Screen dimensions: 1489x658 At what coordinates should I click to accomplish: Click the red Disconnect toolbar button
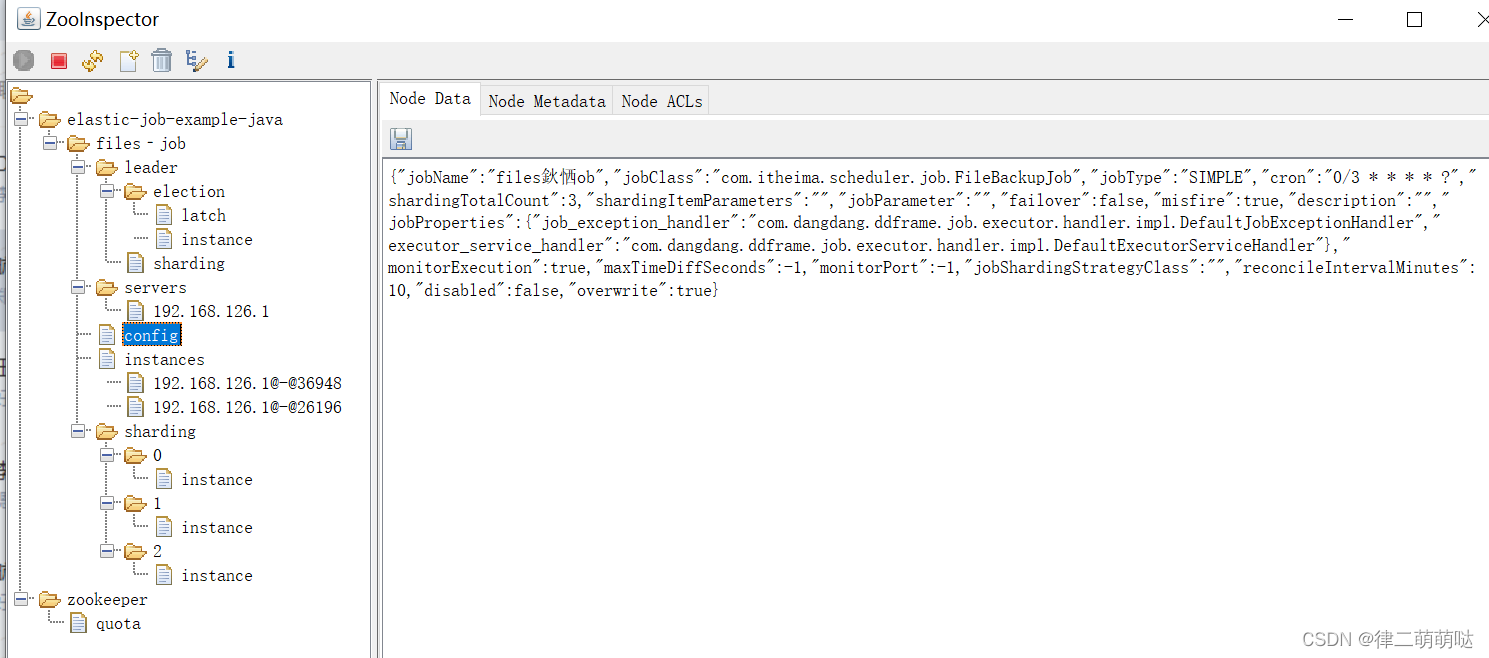tap(59, 61)
